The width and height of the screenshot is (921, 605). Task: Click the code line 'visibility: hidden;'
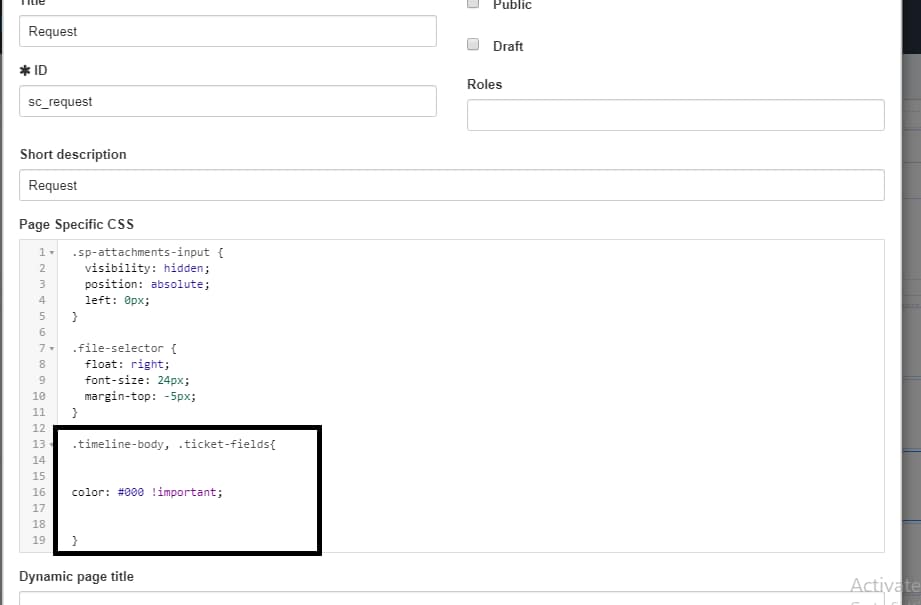click(147, 268)
